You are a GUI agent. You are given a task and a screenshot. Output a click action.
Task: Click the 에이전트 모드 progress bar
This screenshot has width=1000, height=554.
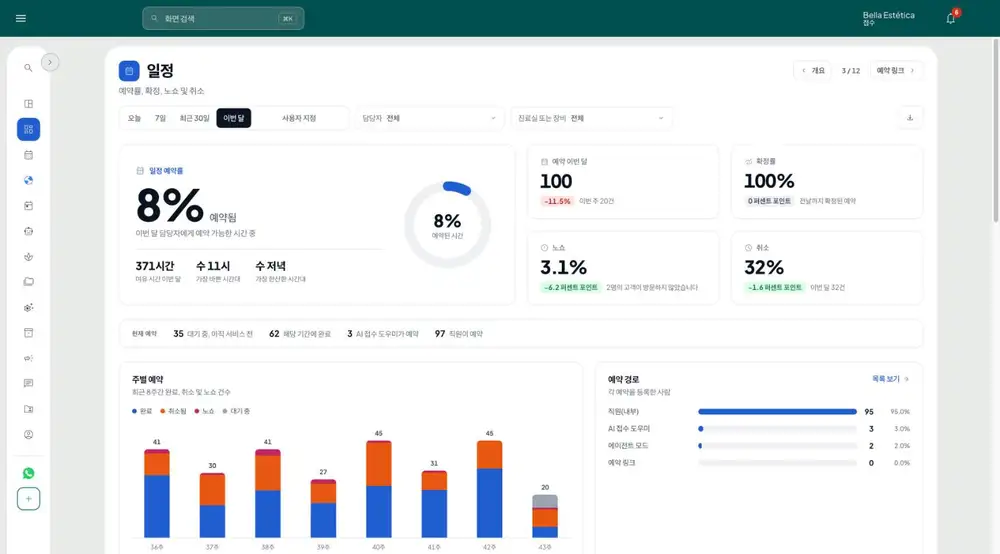tap(777, 446)
